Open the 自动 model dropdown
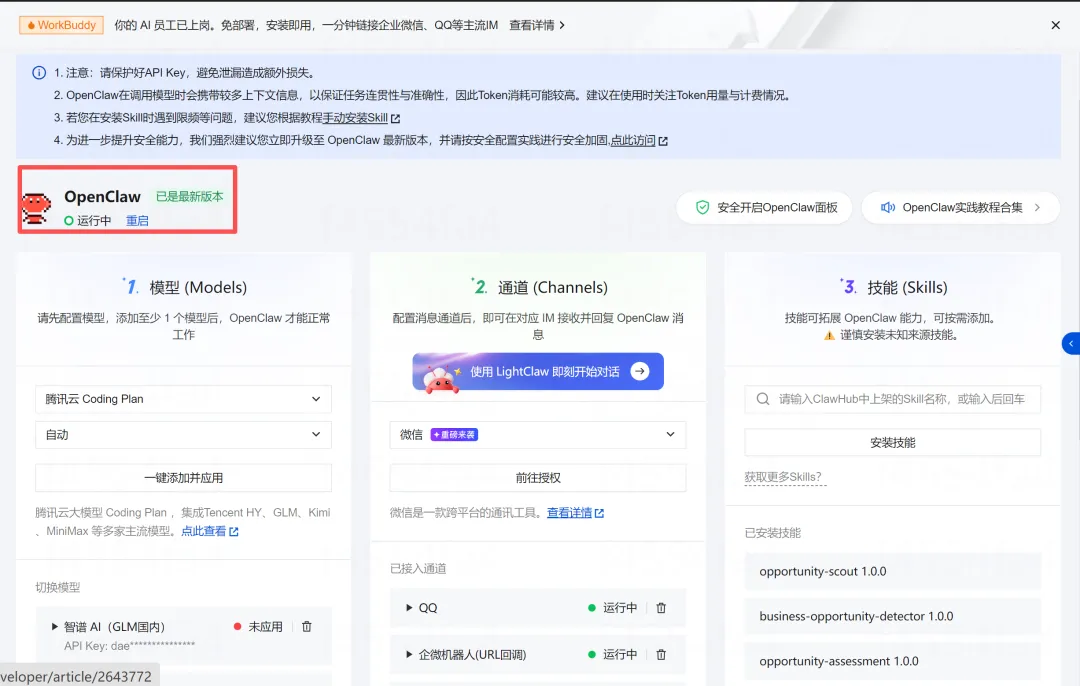1080x686 pixels. click(x=183, y=435)
